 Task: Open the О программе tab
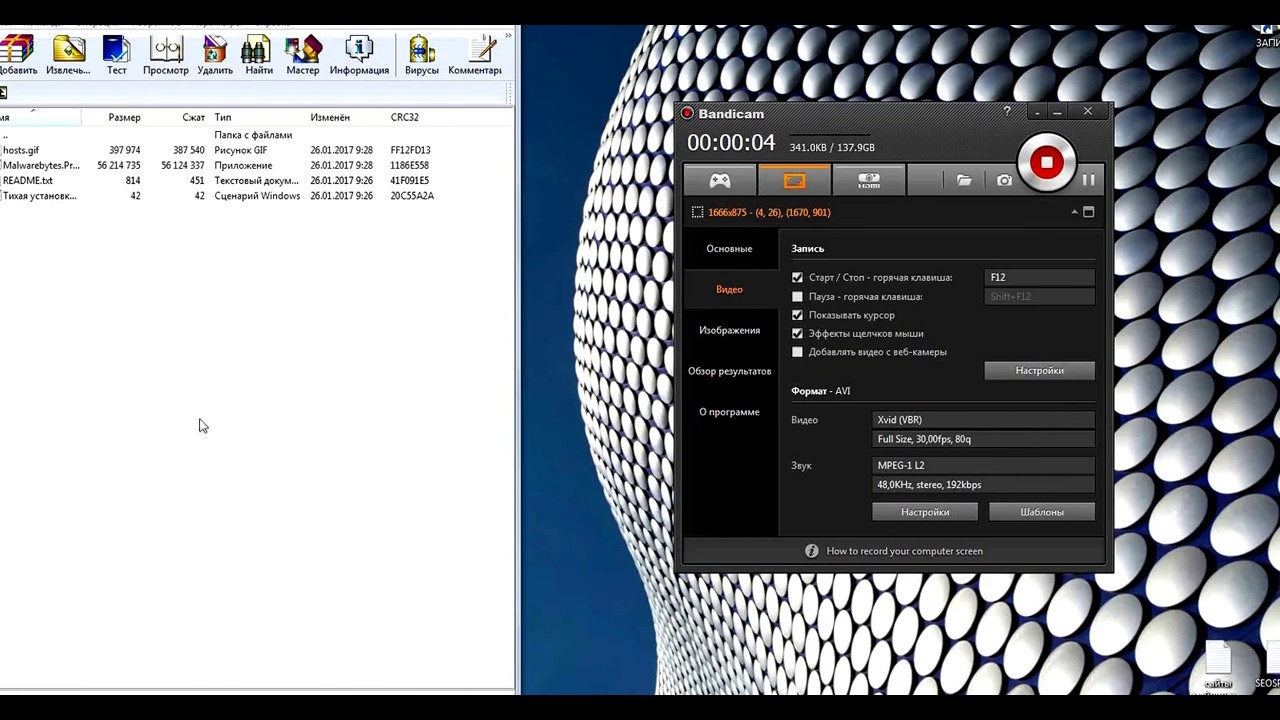729,412
